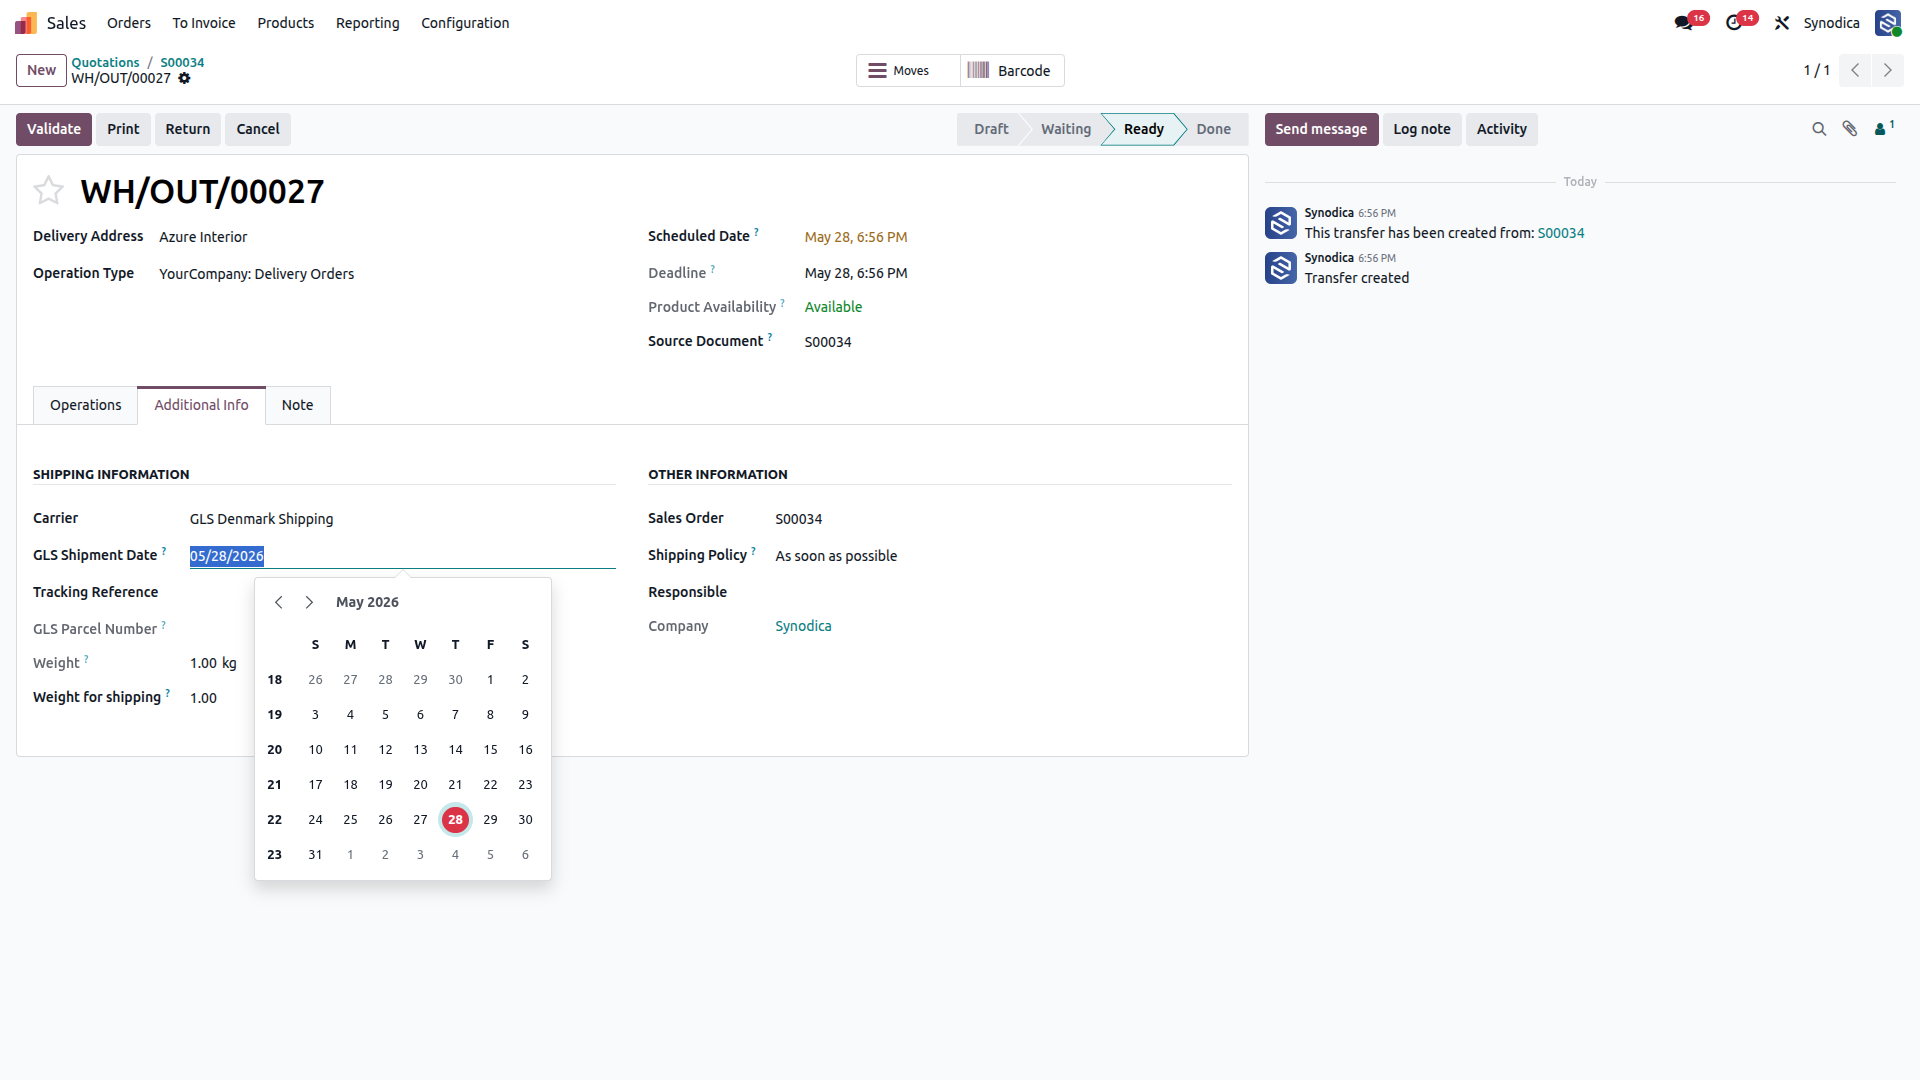1920x1080 pixels.
Task: Pick May 15 in the date picker
Action: click(490, 750)
